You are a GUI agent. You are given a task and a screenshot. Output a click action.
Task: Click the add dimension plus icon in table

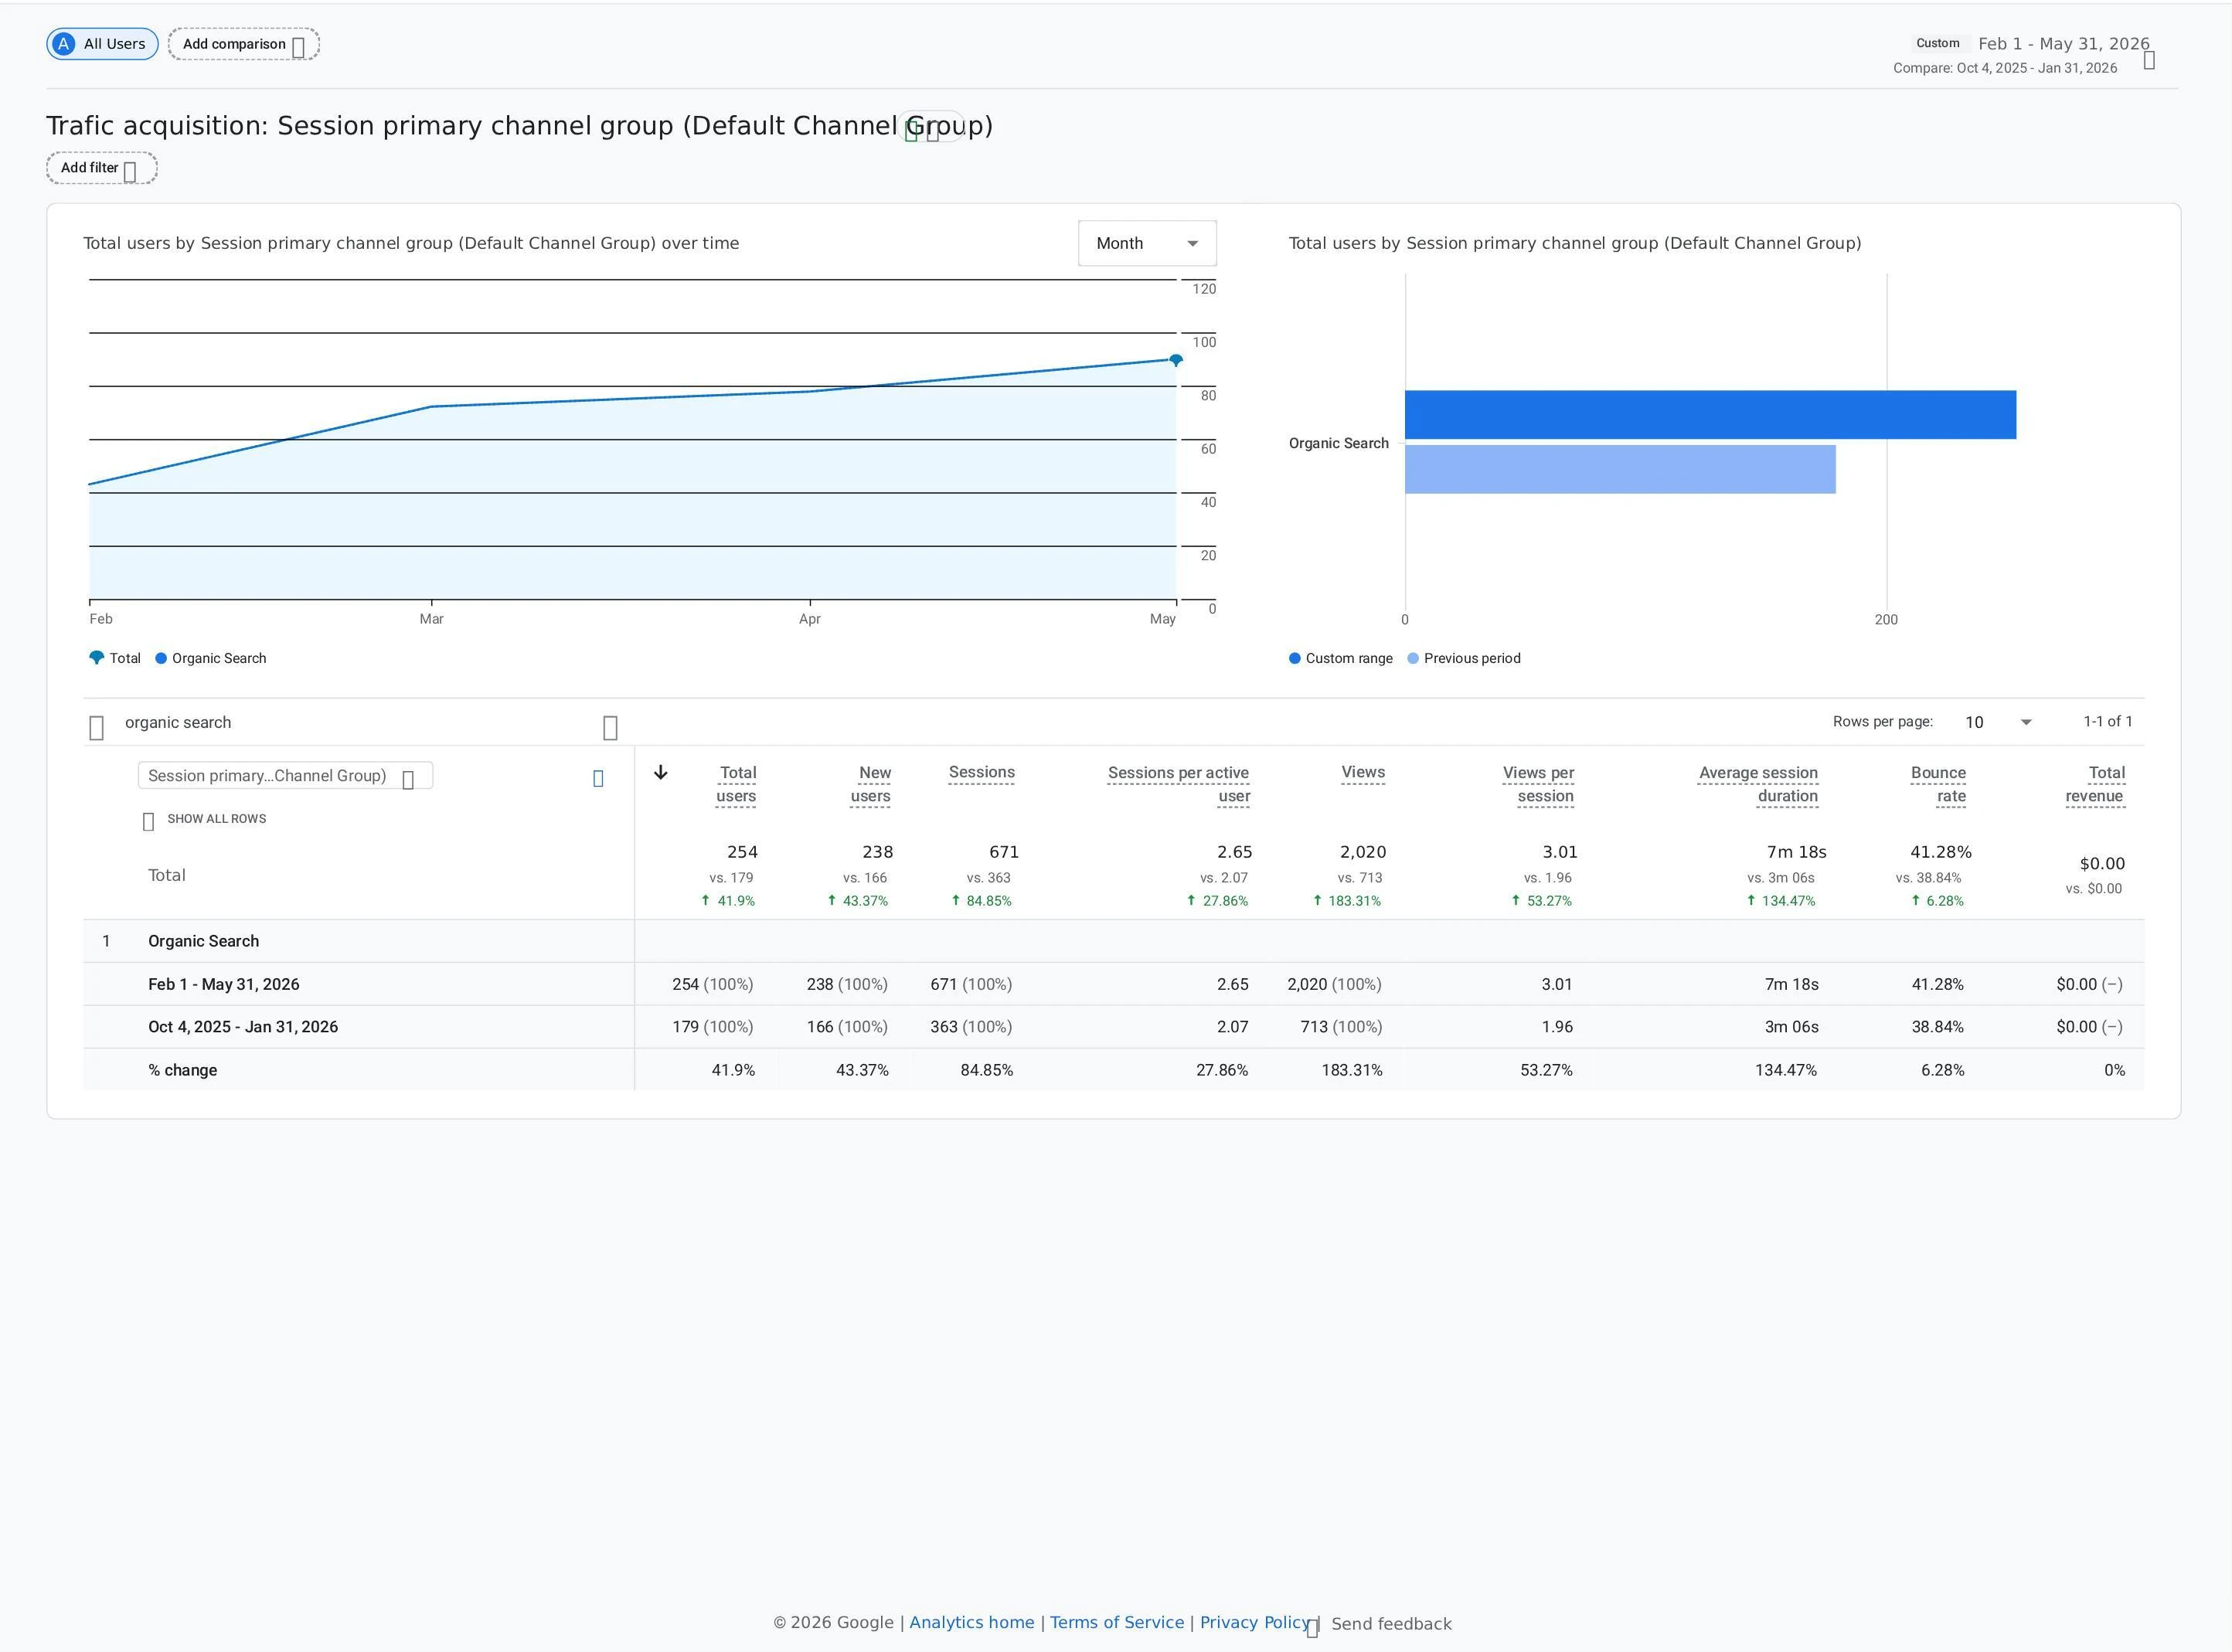[598, 778]
